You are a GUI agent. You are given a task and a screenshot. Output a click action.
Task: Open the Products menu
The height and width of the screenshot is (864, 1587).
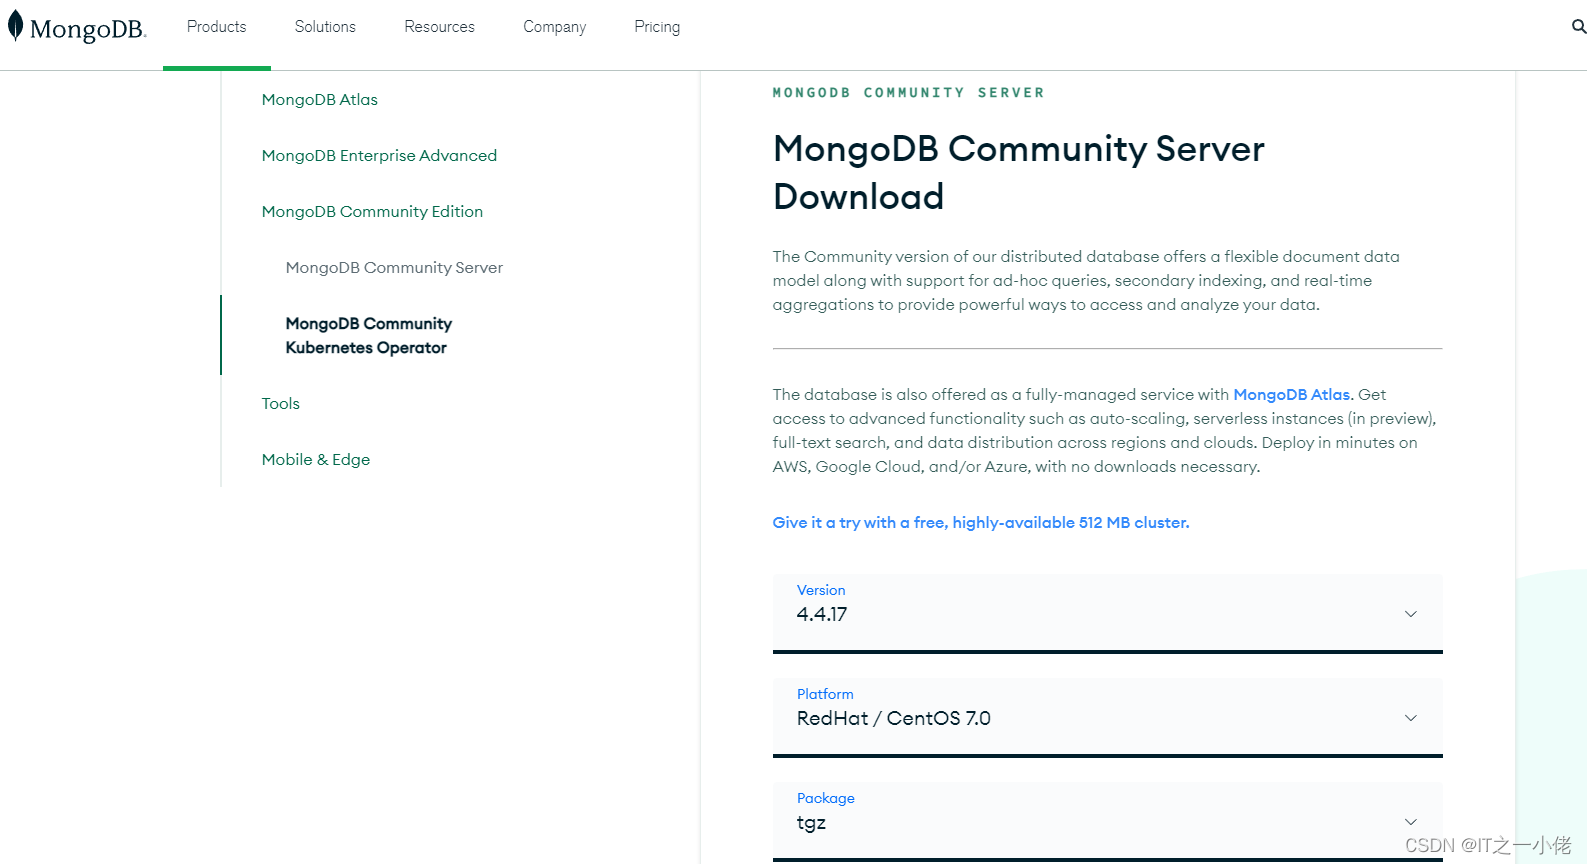pyautogui.click(x=216, y=27)
